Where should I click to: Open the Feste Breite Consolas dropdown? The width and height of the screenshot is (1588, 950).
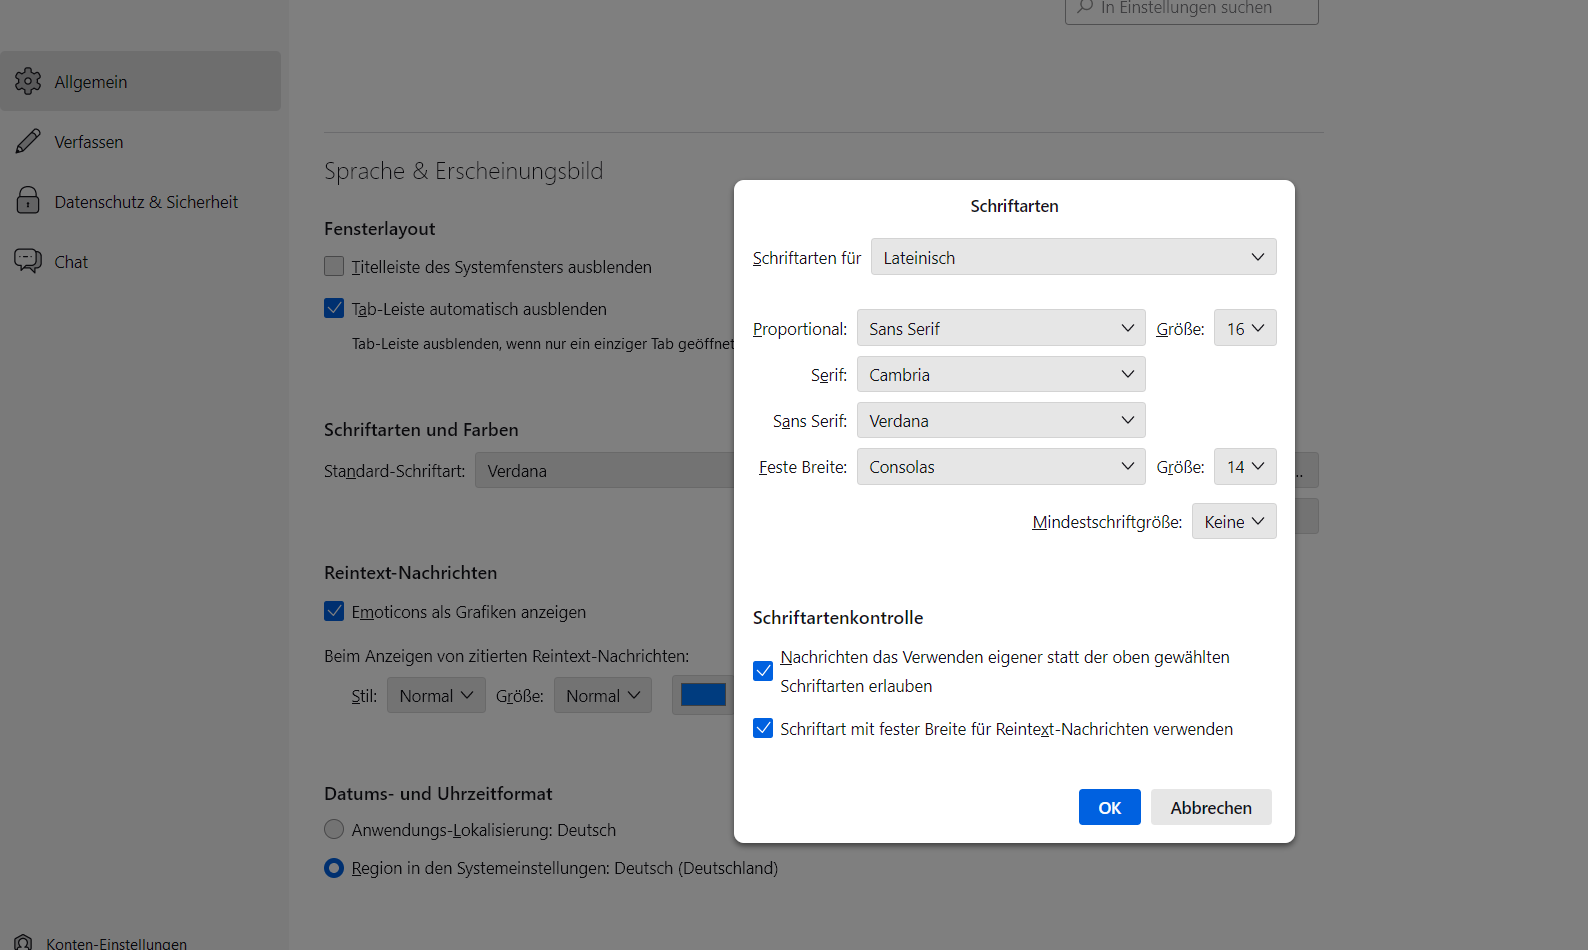coord(1000,467)
